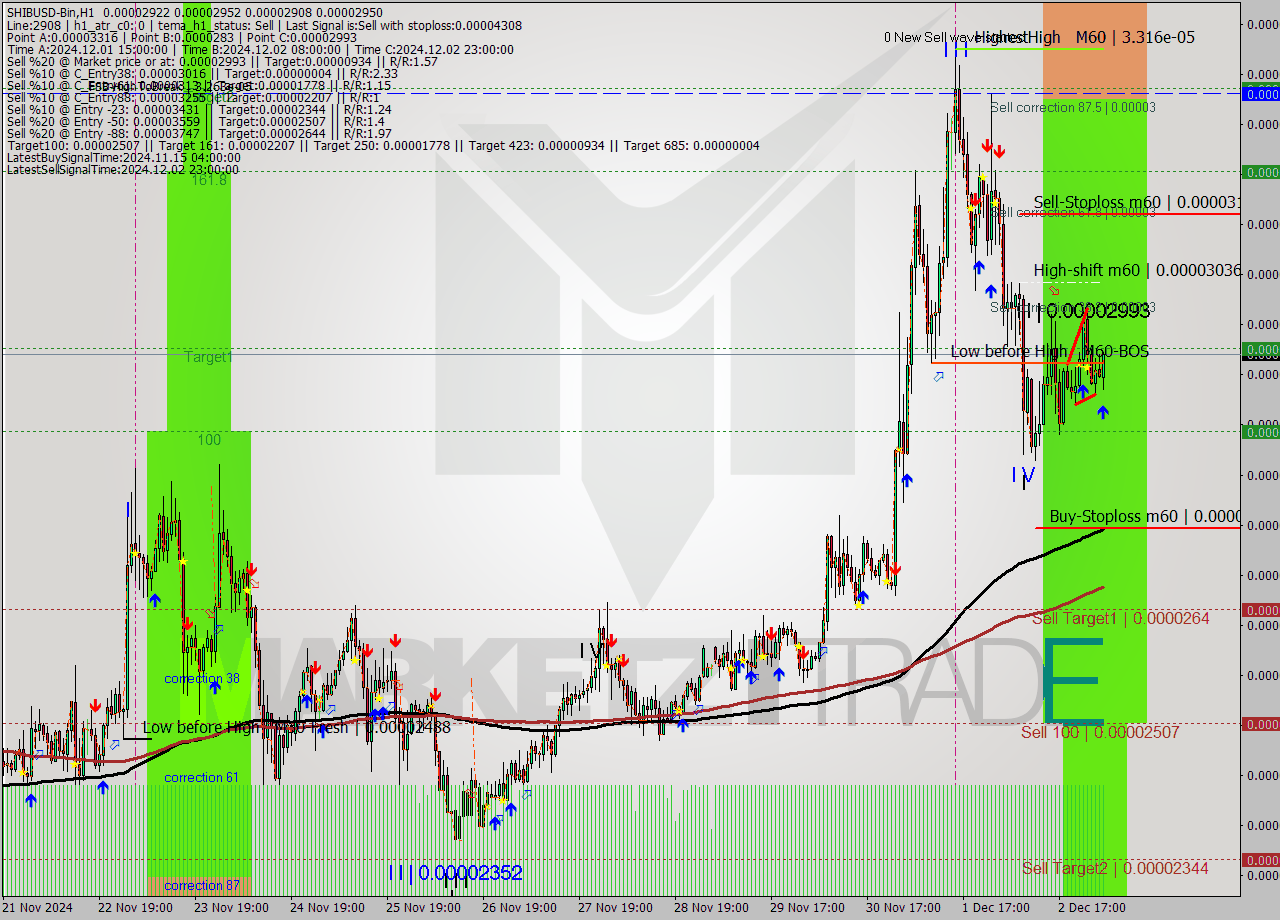Click red price tag at Sell Target1 level
1280x920 pixels.
1260,610
